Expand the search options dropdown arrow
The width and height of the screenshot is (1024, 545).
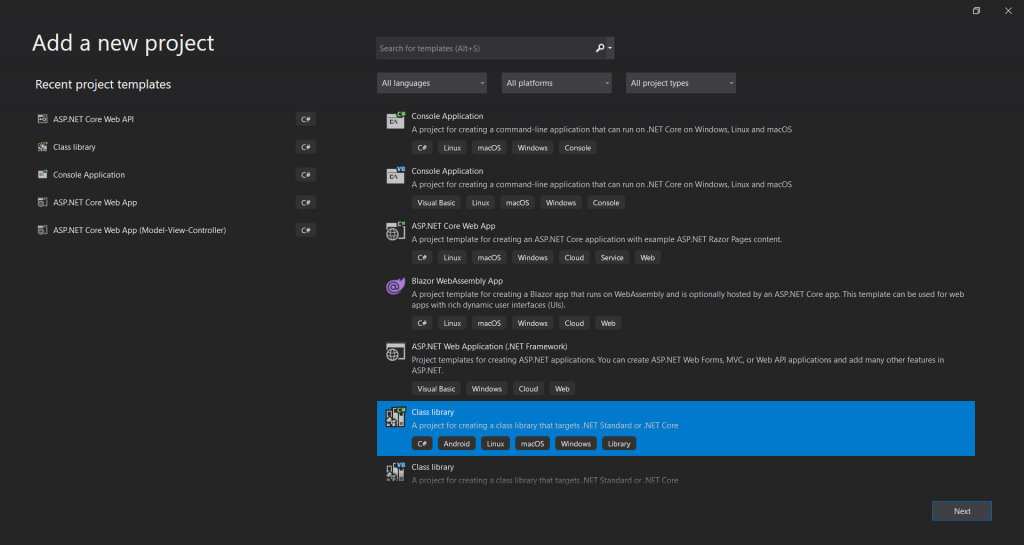click(610, 48)
